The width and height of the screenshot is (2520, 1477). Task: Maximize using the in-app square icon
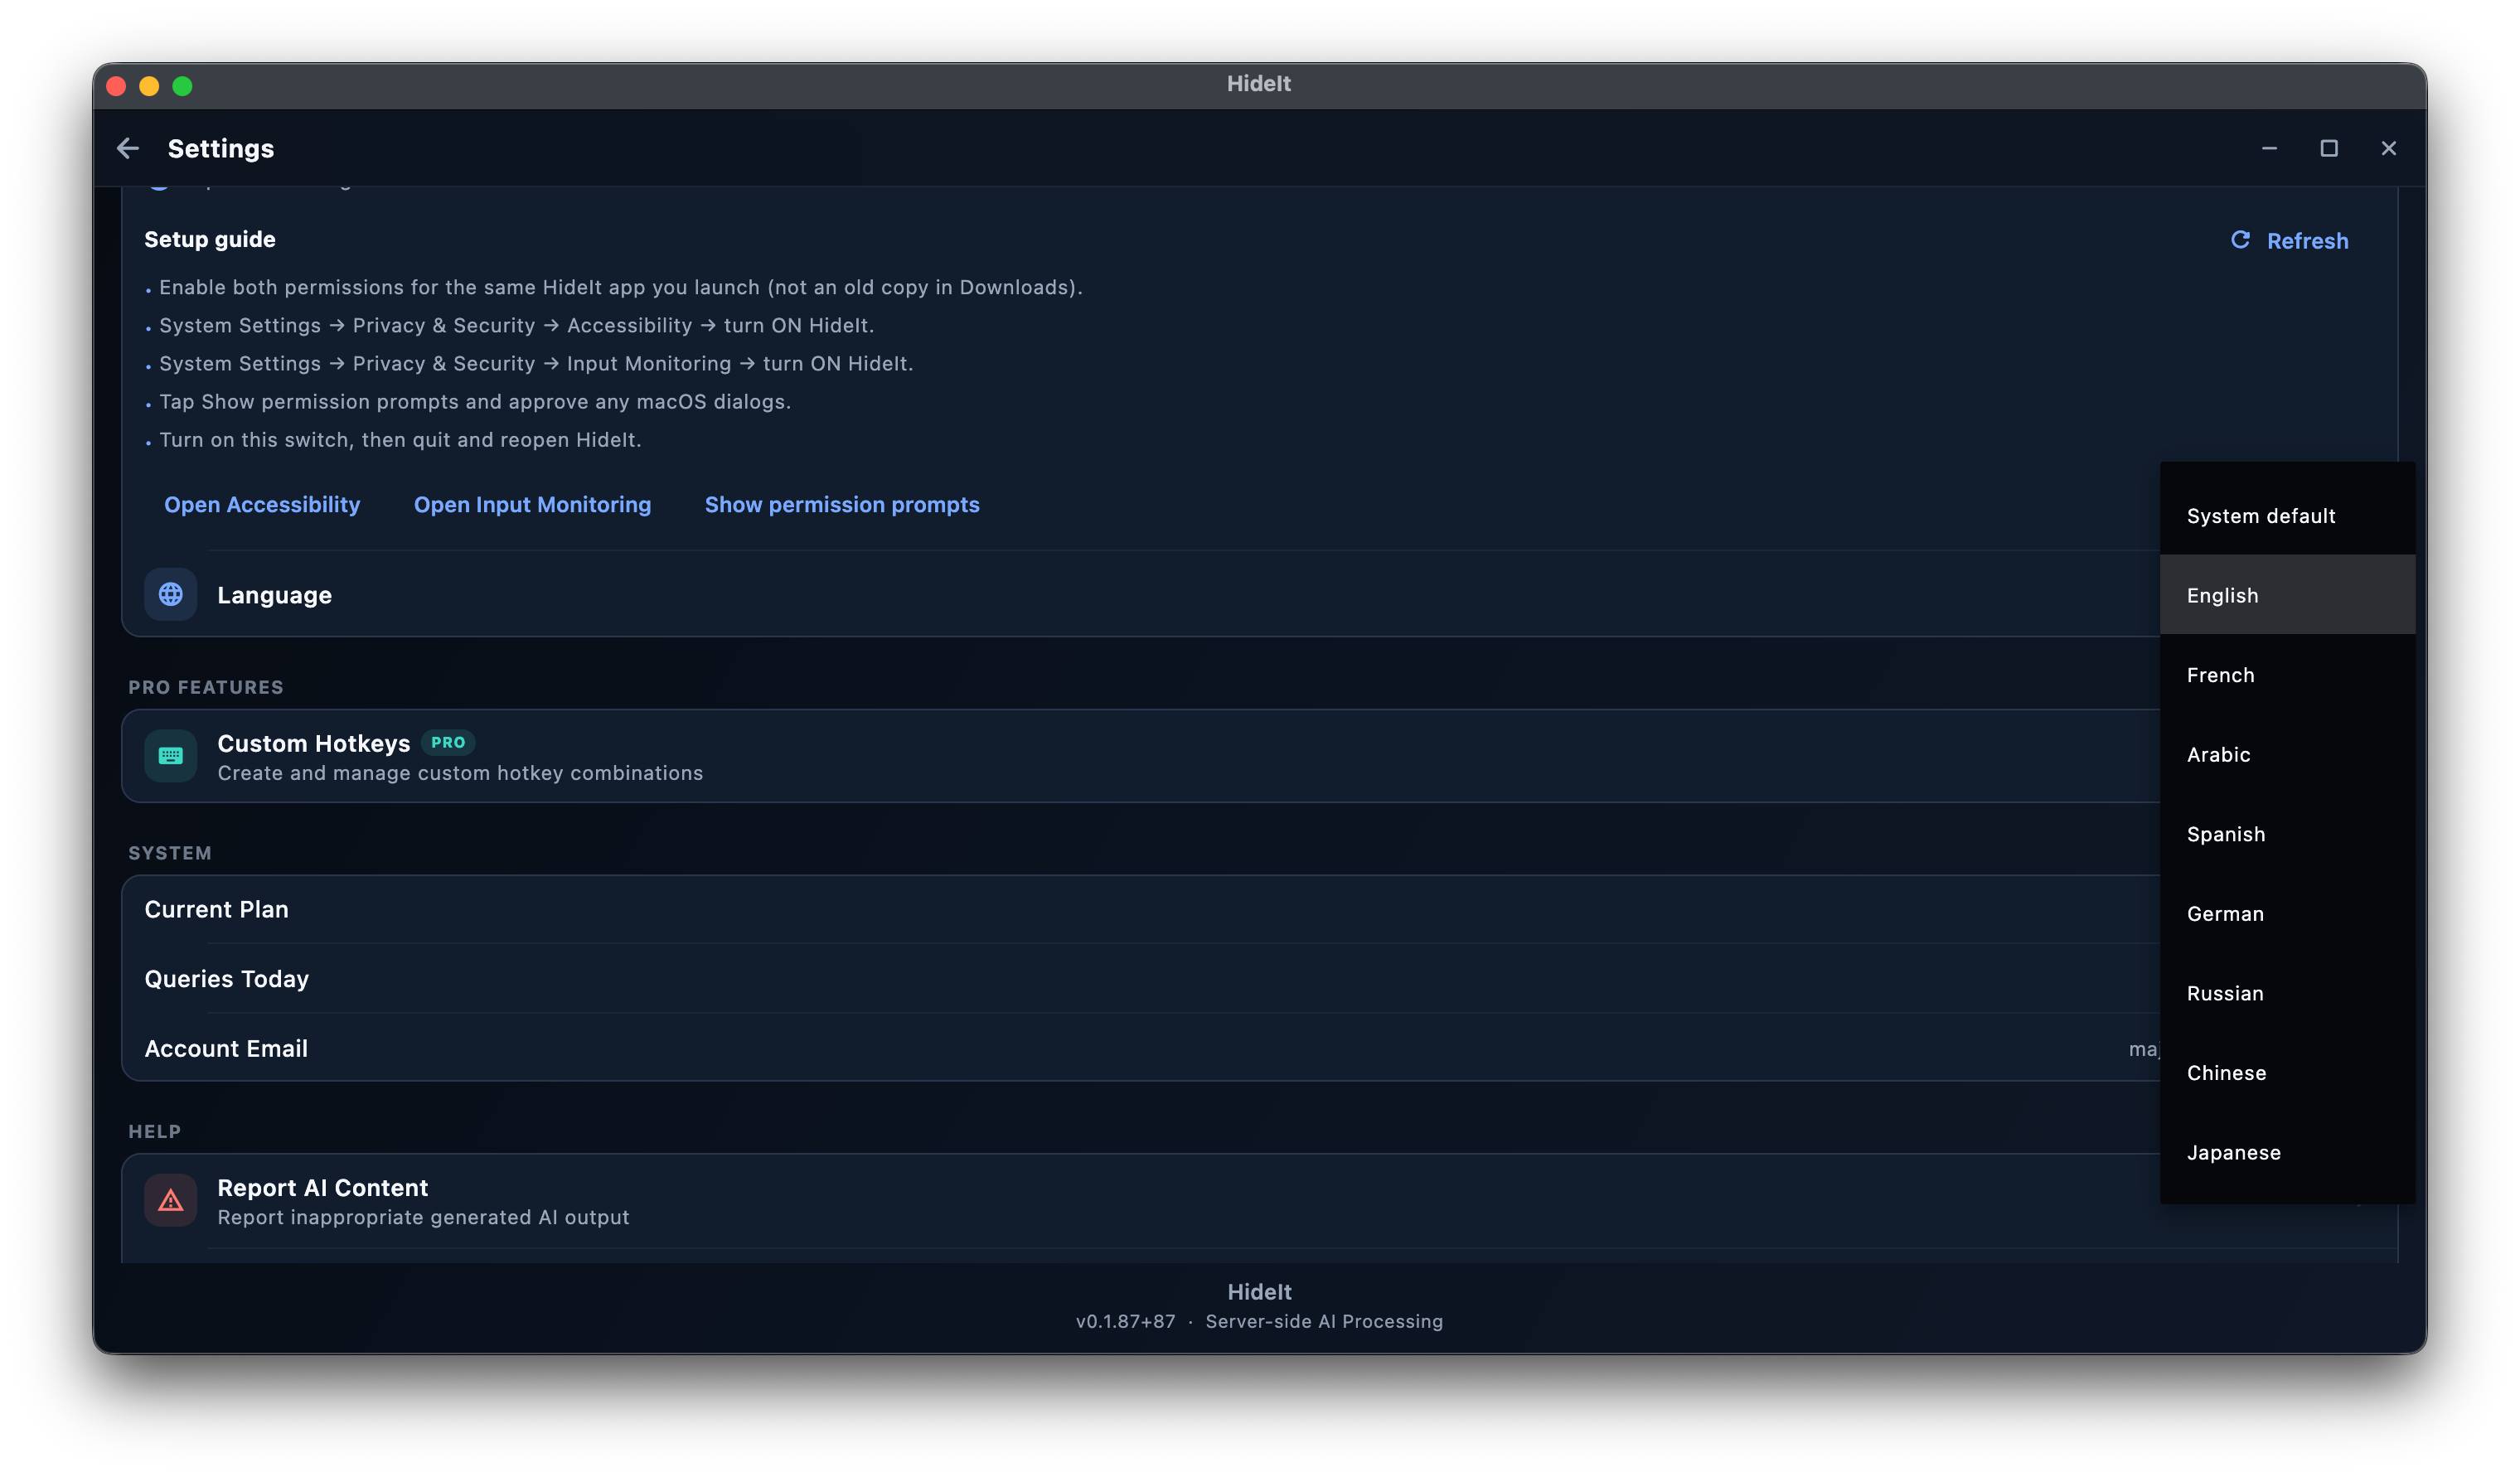point(2329,148)
